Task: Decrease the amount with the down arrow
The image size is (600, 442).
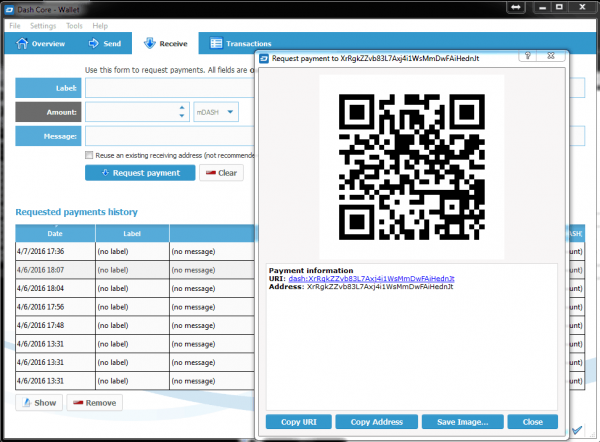Action: click(182, 116)
